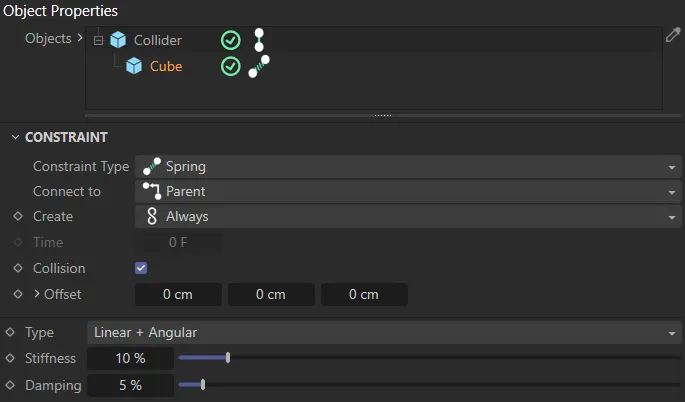The width and height of the screenshot is (685, 402).
Task: Uncheck the Collision checkbox
Action: tap(141, 268)
